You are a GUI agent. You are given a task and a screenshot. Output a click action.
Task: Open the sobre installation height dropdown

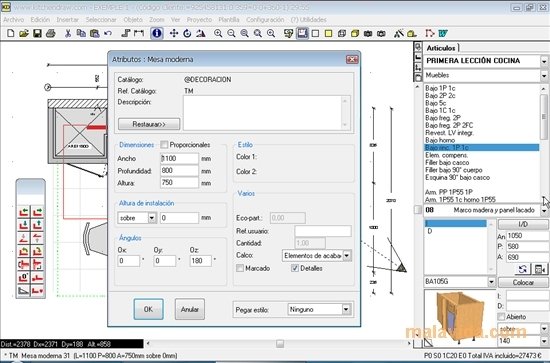pyautogui.click(x=152, y=218)
